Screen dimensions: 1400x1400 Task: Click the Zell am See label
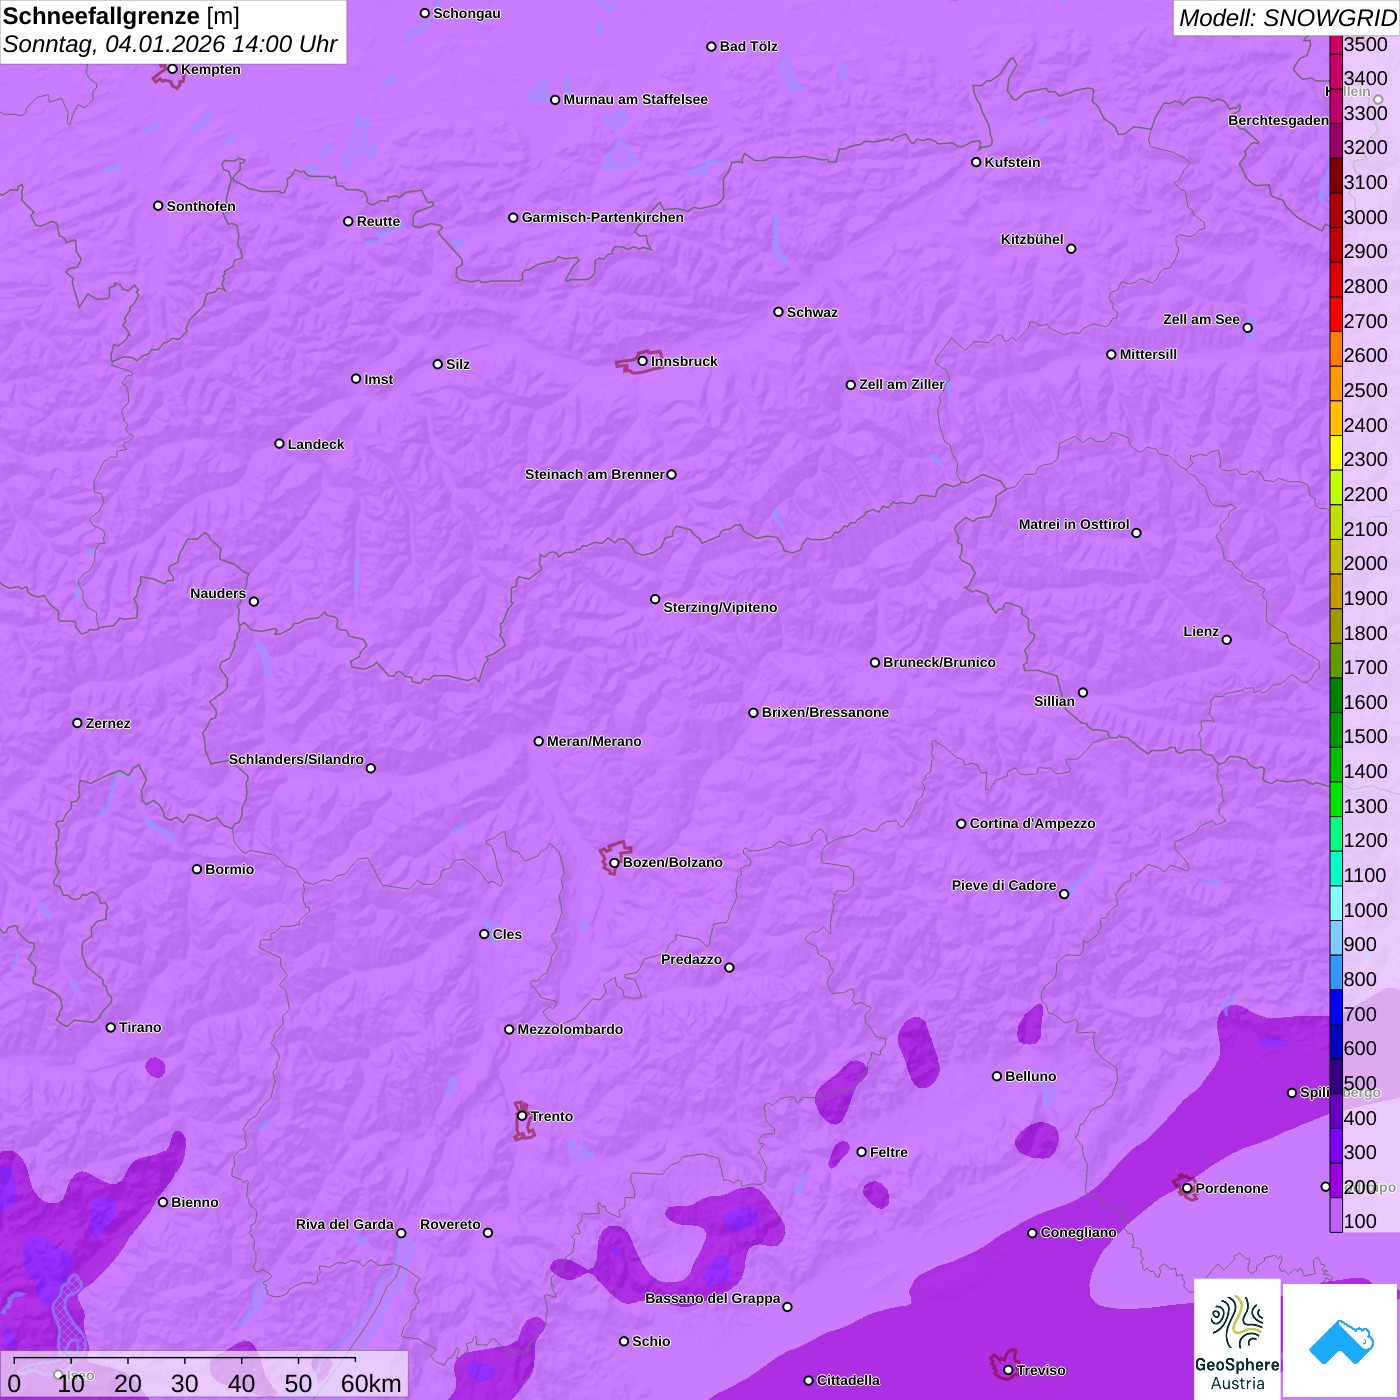[1201, 319]
